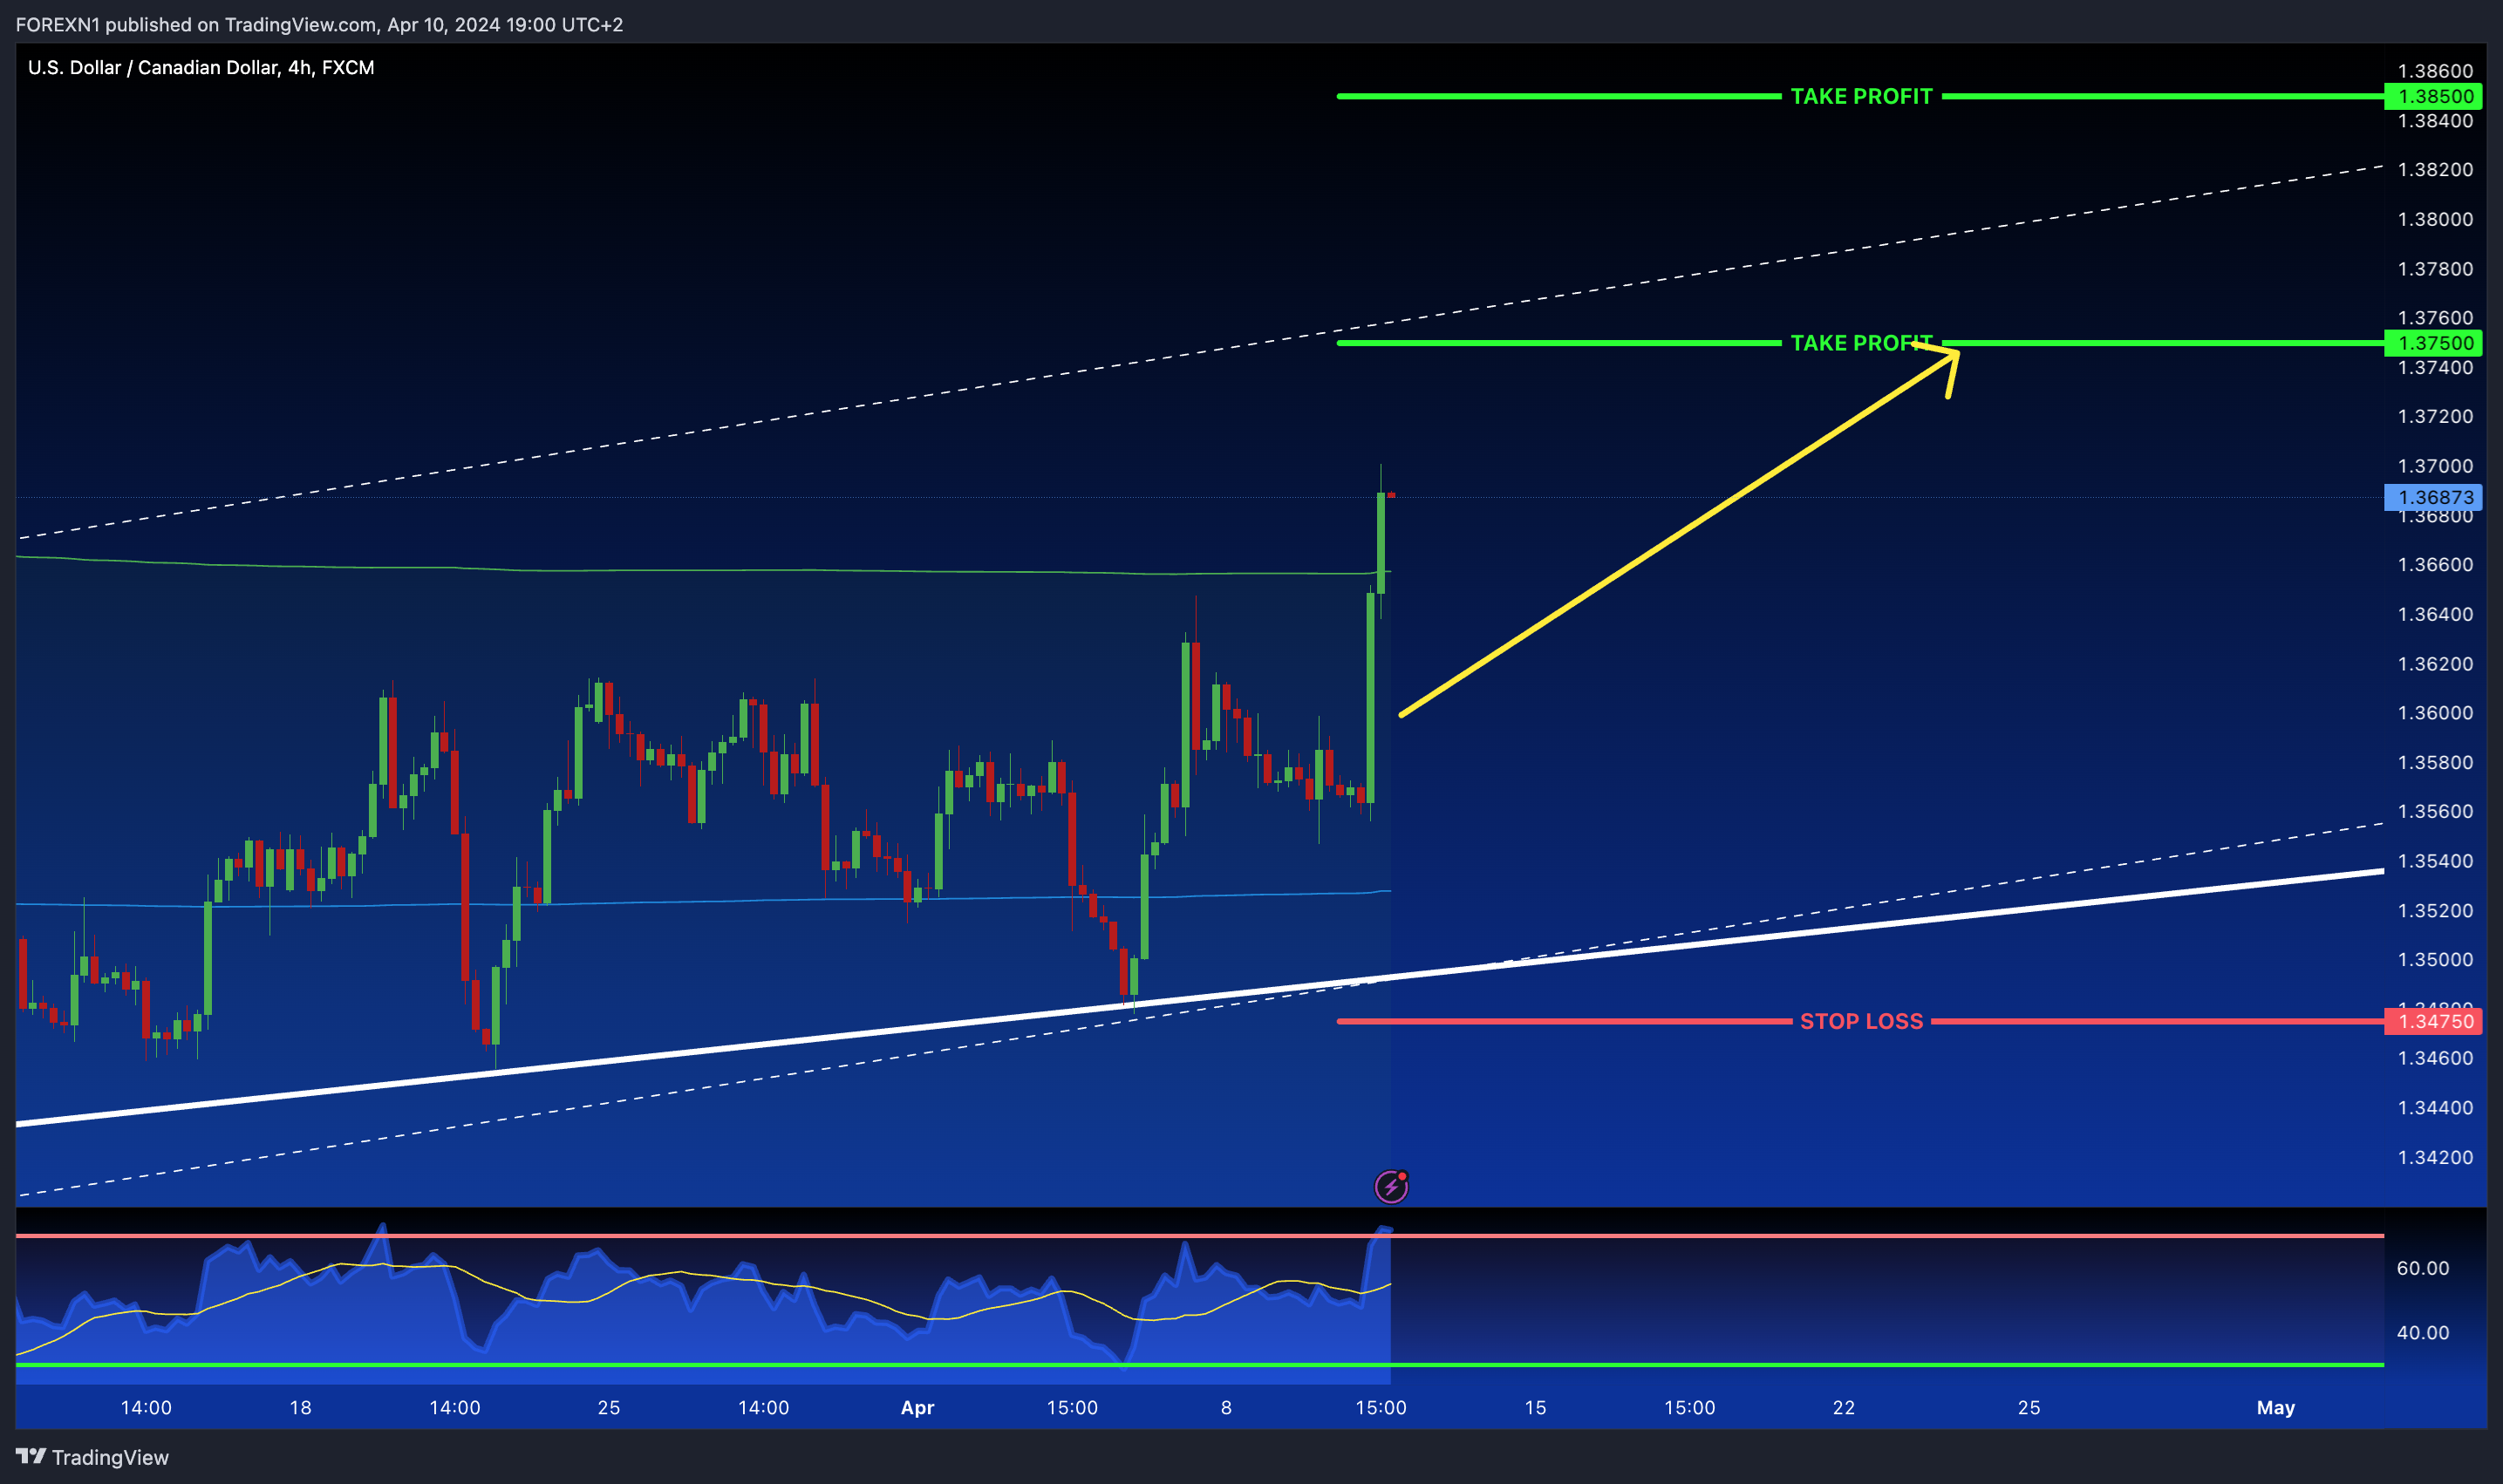Select the lower TAKE PROFIT text label

pyautogui.click(x=1861, y=343)
